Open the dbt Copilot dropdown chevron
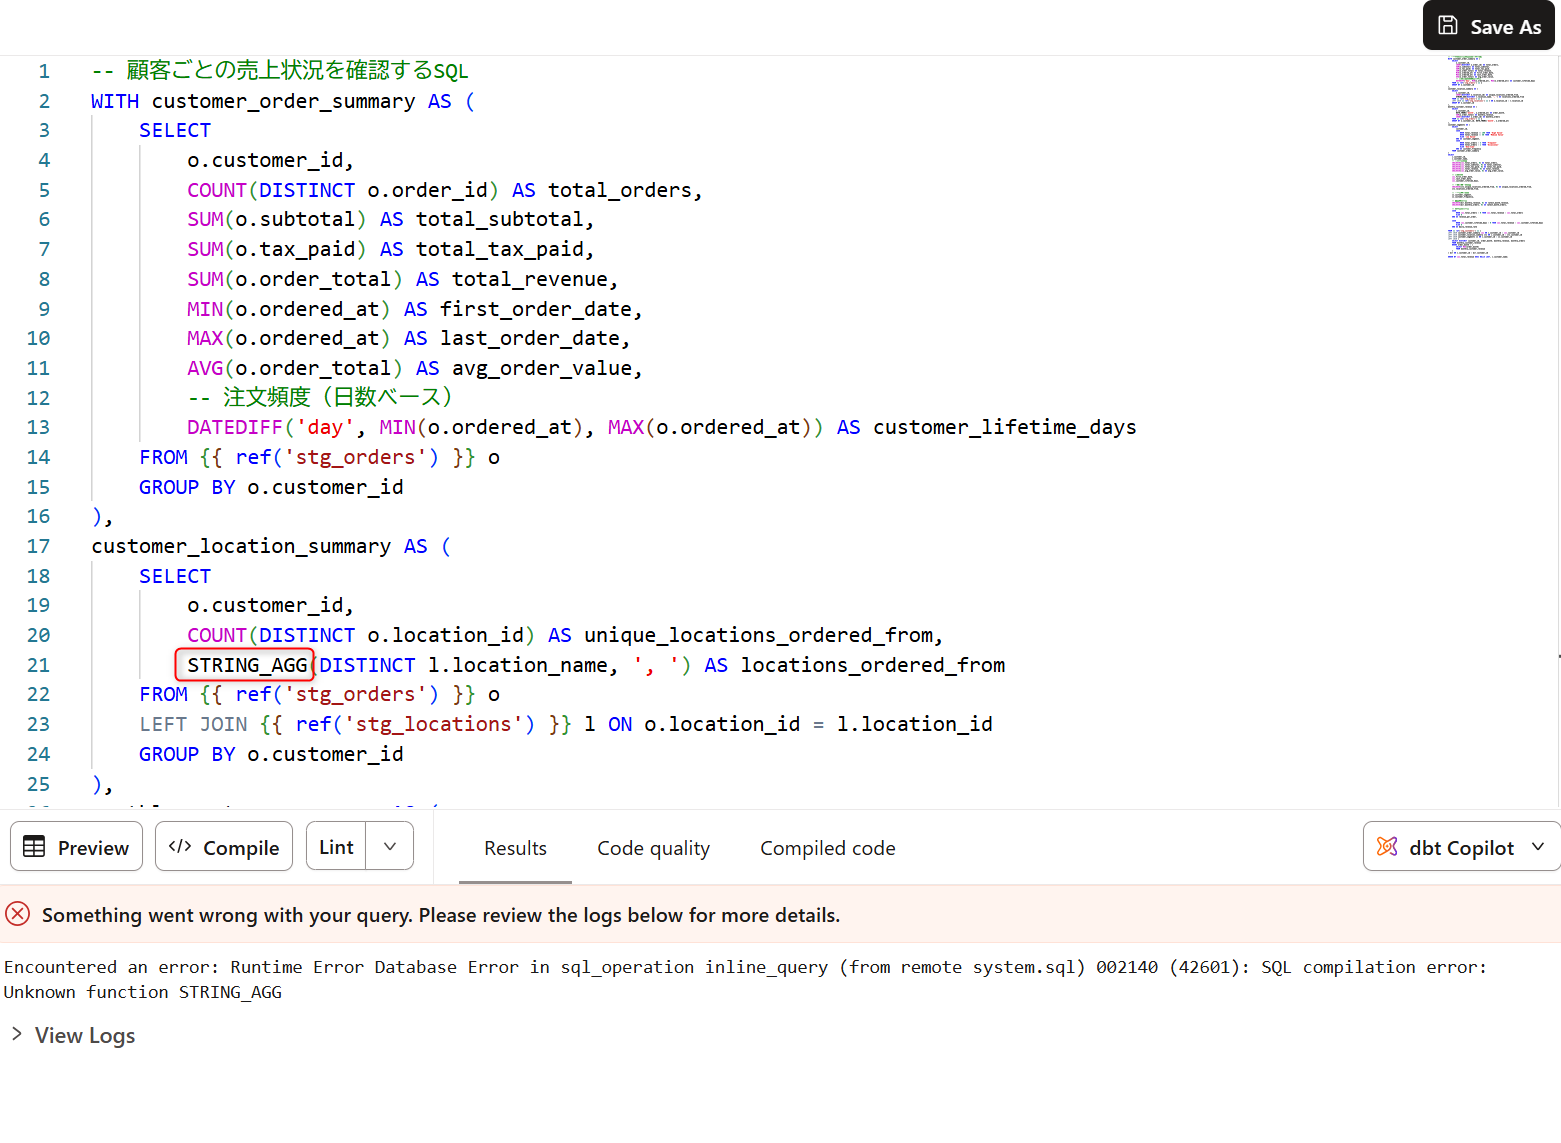The height and width of the screenshot is (1143, 1561). (x=1538, y=847)
